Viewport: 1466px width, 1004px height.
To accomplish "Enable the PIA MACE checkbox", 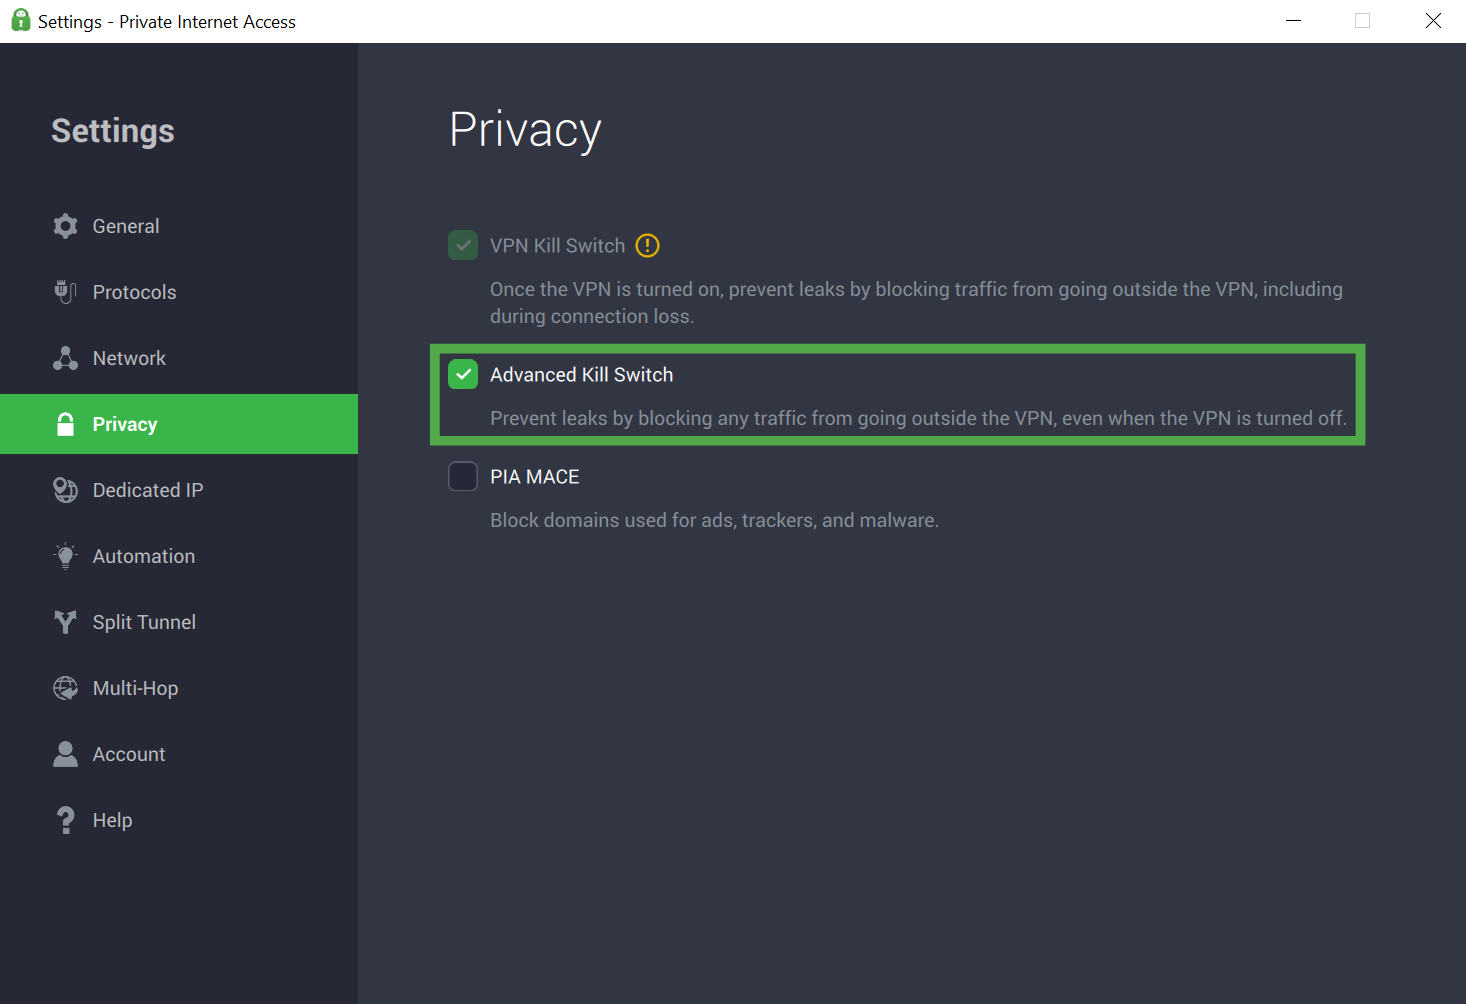I will (463, 476).
